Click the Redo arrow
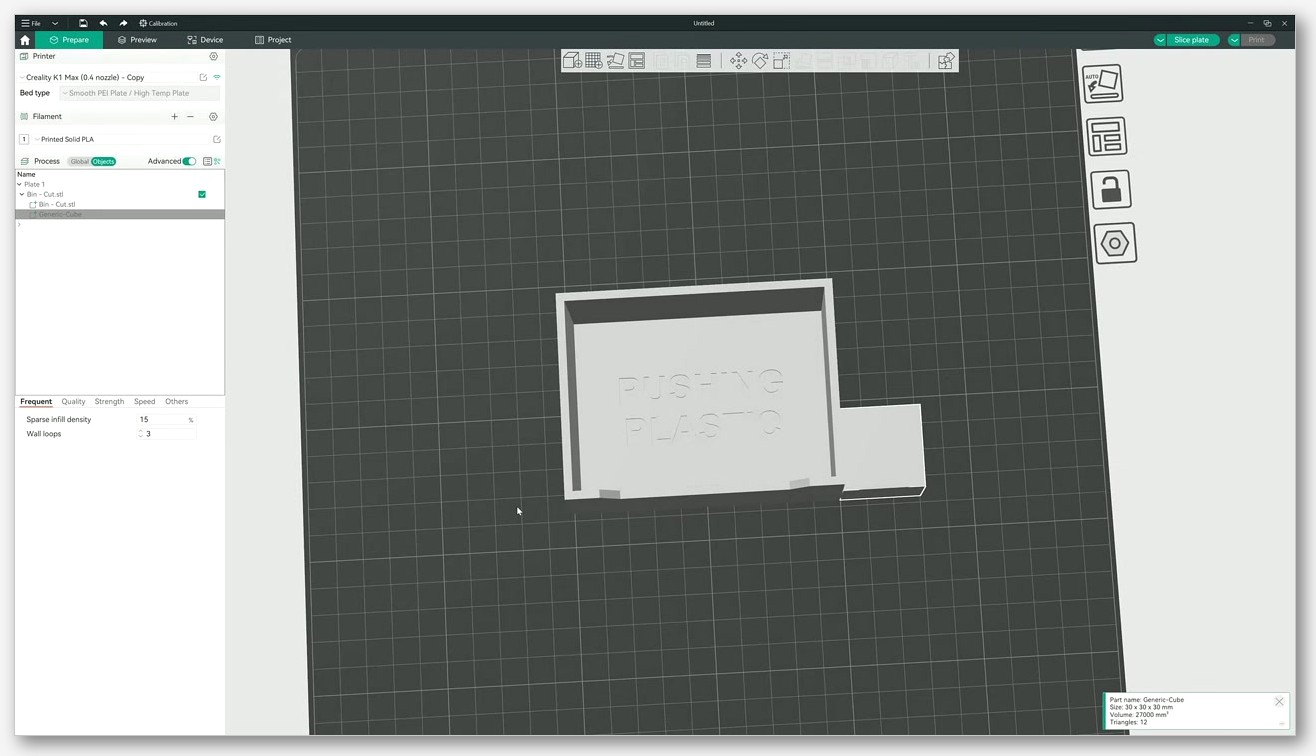The height and width of the screenshot is (756, 1316). pos(123,23)
